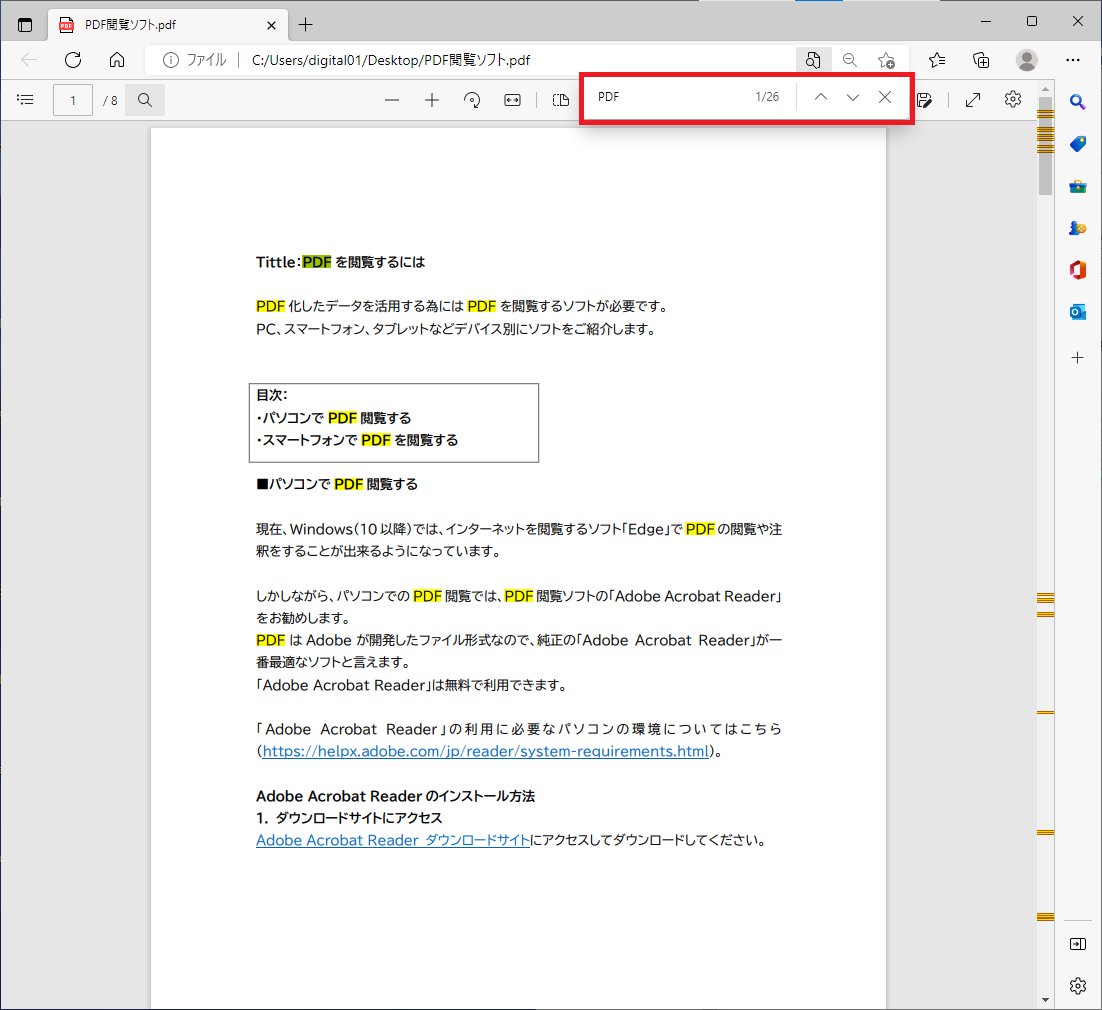
Task: Save the PDF with the save-as icon
Action: point(925,101)
